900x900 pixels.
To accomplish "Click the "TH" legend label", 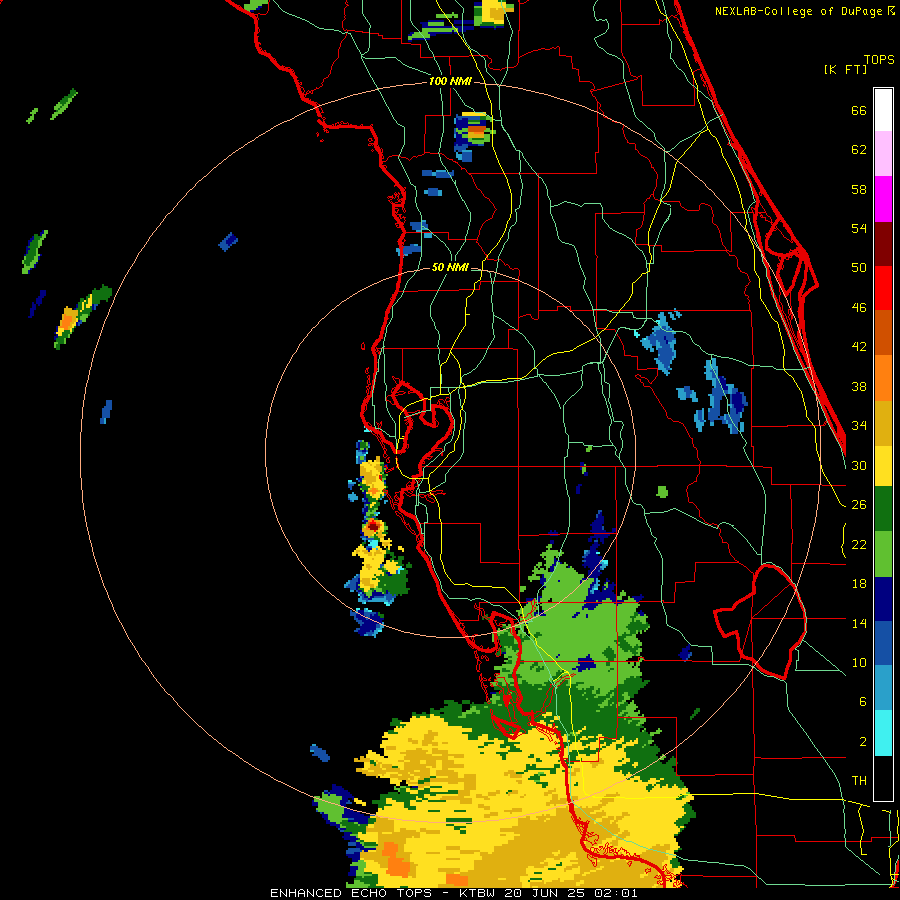I will click(859, 781).
